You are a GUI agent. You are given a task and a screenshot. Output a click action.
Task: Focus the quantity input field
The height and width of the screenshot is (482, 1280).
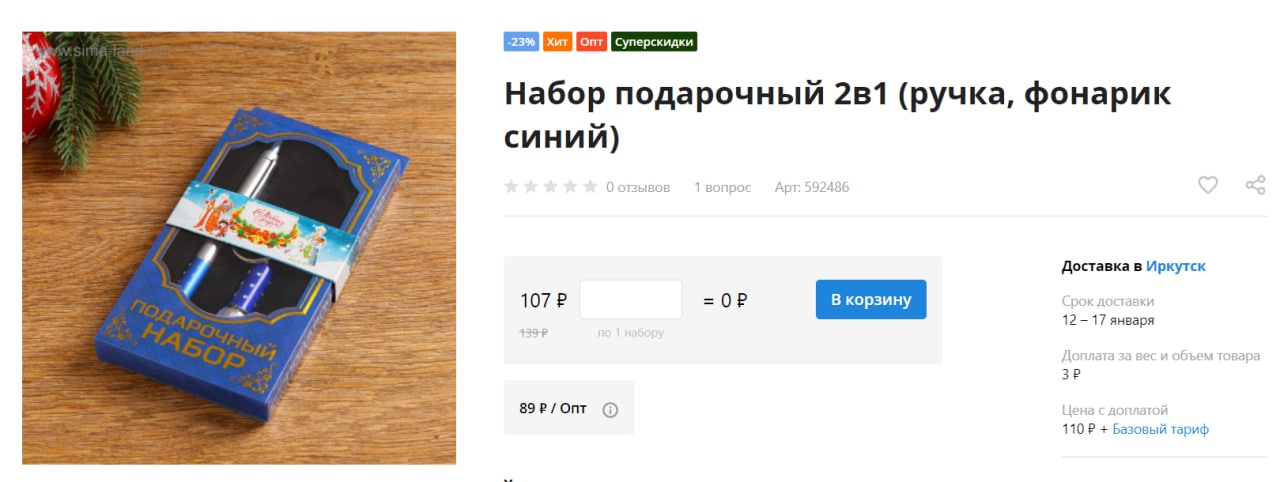(x=631, y=300)
